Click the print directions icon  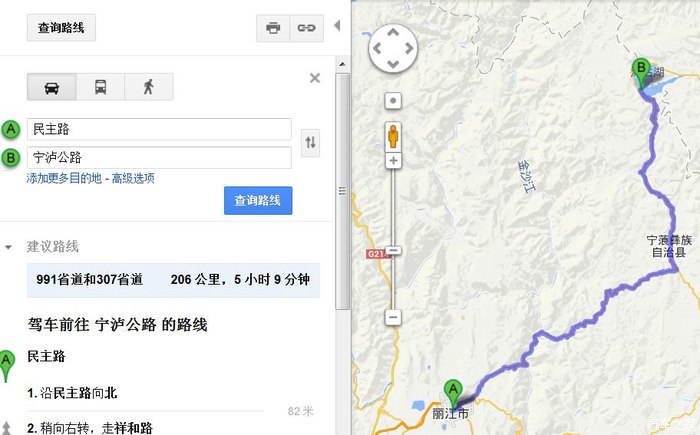click(273, 28)
